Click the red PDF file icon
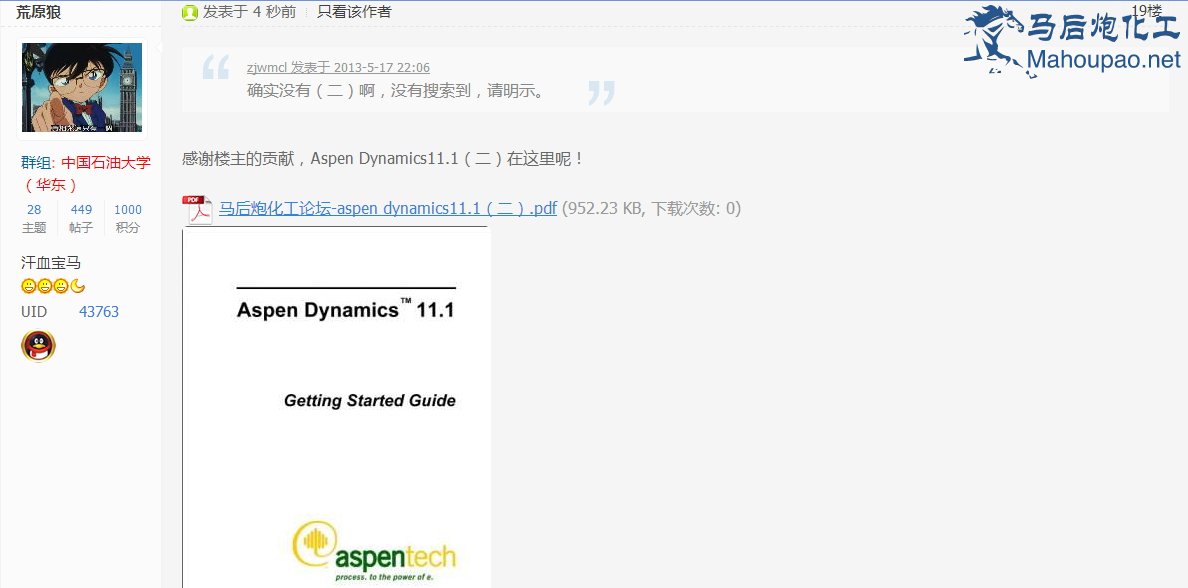Image resolution: width=1188 pixels, height=588 pixels. (197, 209)
